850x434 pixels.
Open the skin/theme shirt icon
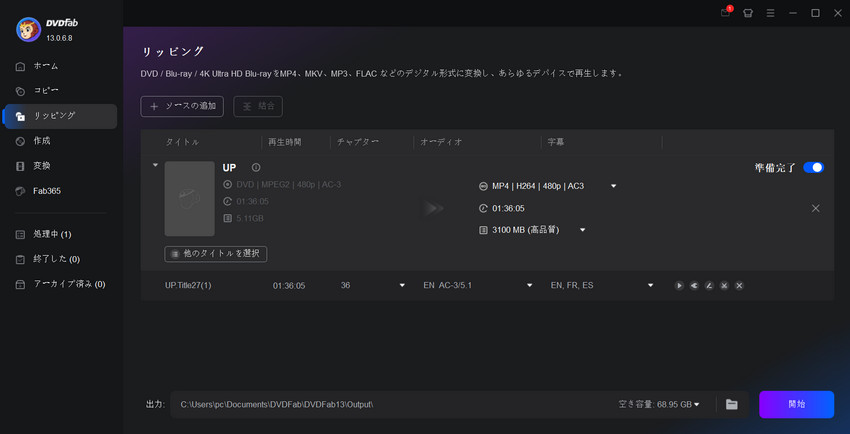click(x=748, y=13)
